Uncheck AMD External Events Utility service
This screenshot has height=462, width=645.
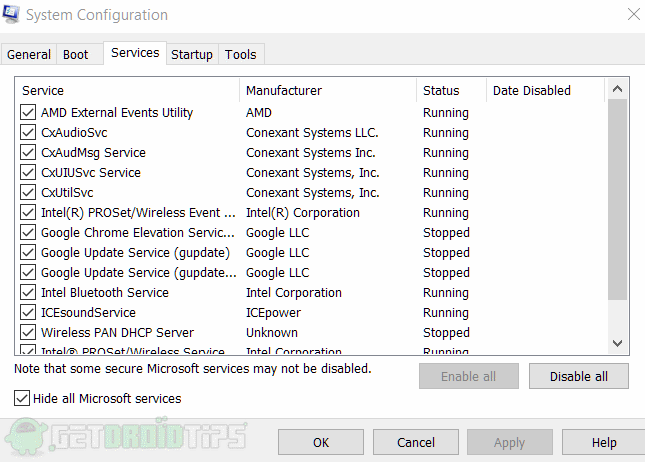point(28,113)
